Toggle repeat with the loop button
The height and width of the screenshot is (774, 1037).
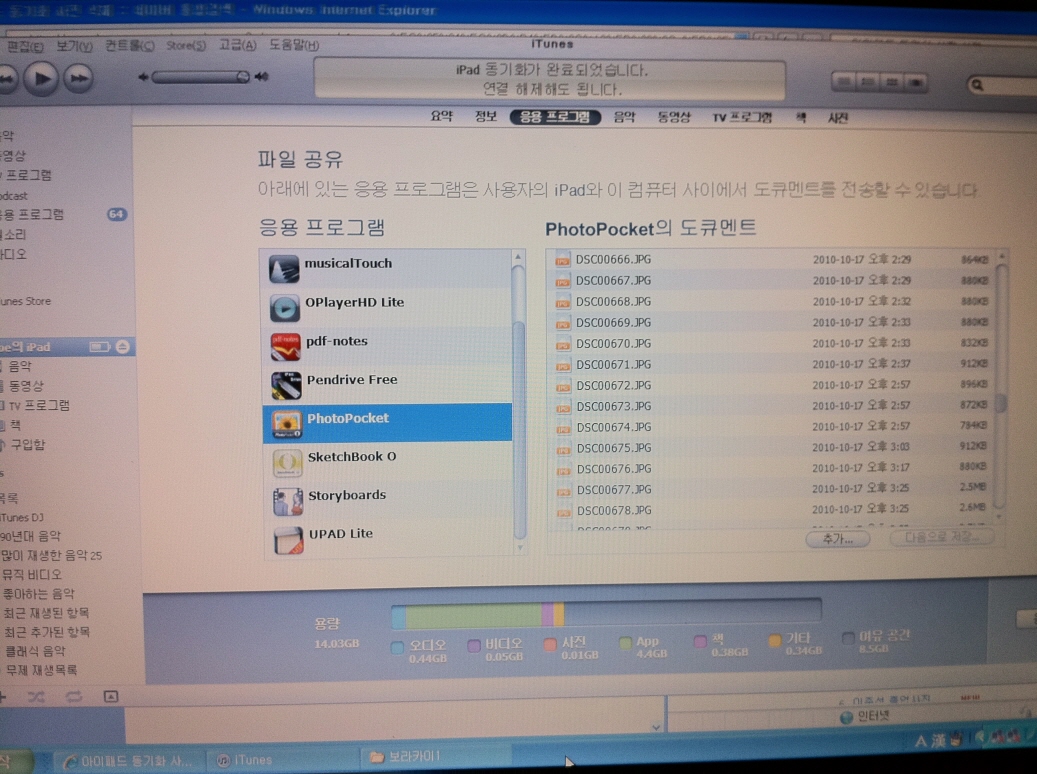click(74, 697)
